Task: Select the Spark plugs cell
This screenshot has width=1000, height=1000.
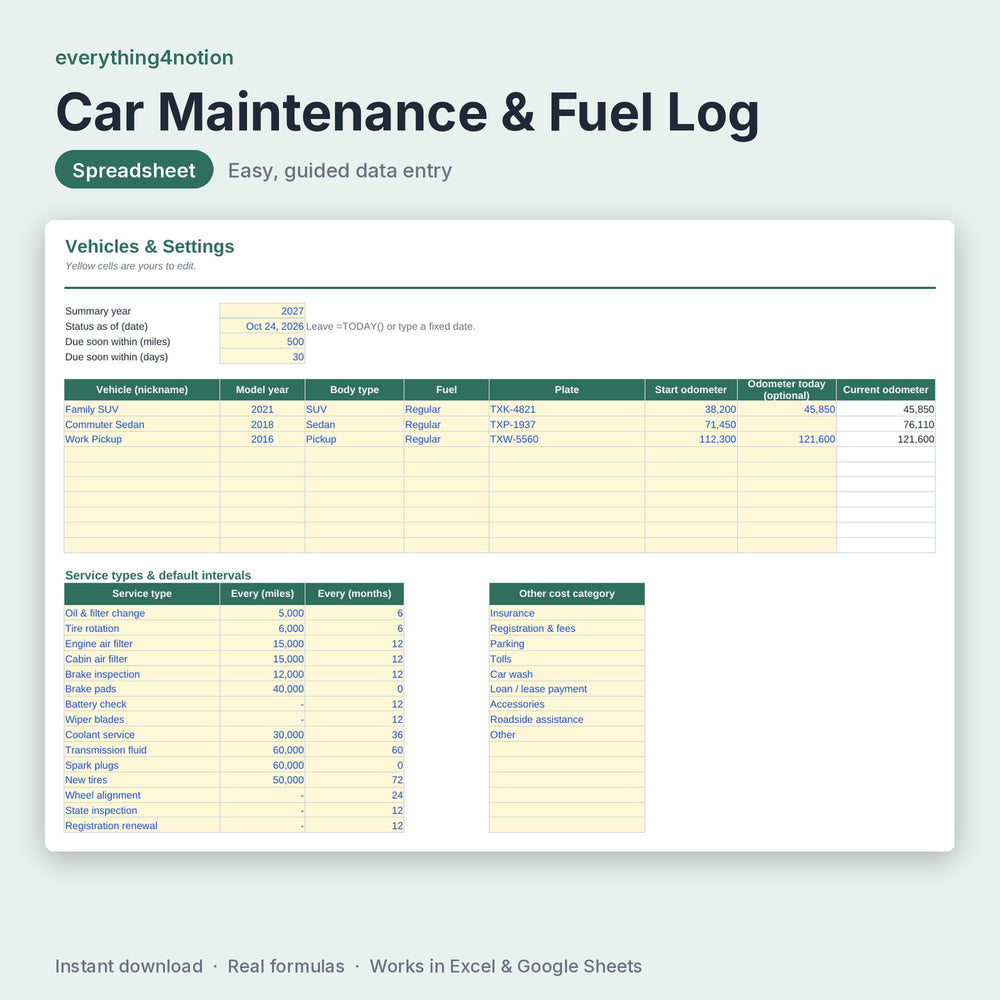Action: (x=142, y=765)
